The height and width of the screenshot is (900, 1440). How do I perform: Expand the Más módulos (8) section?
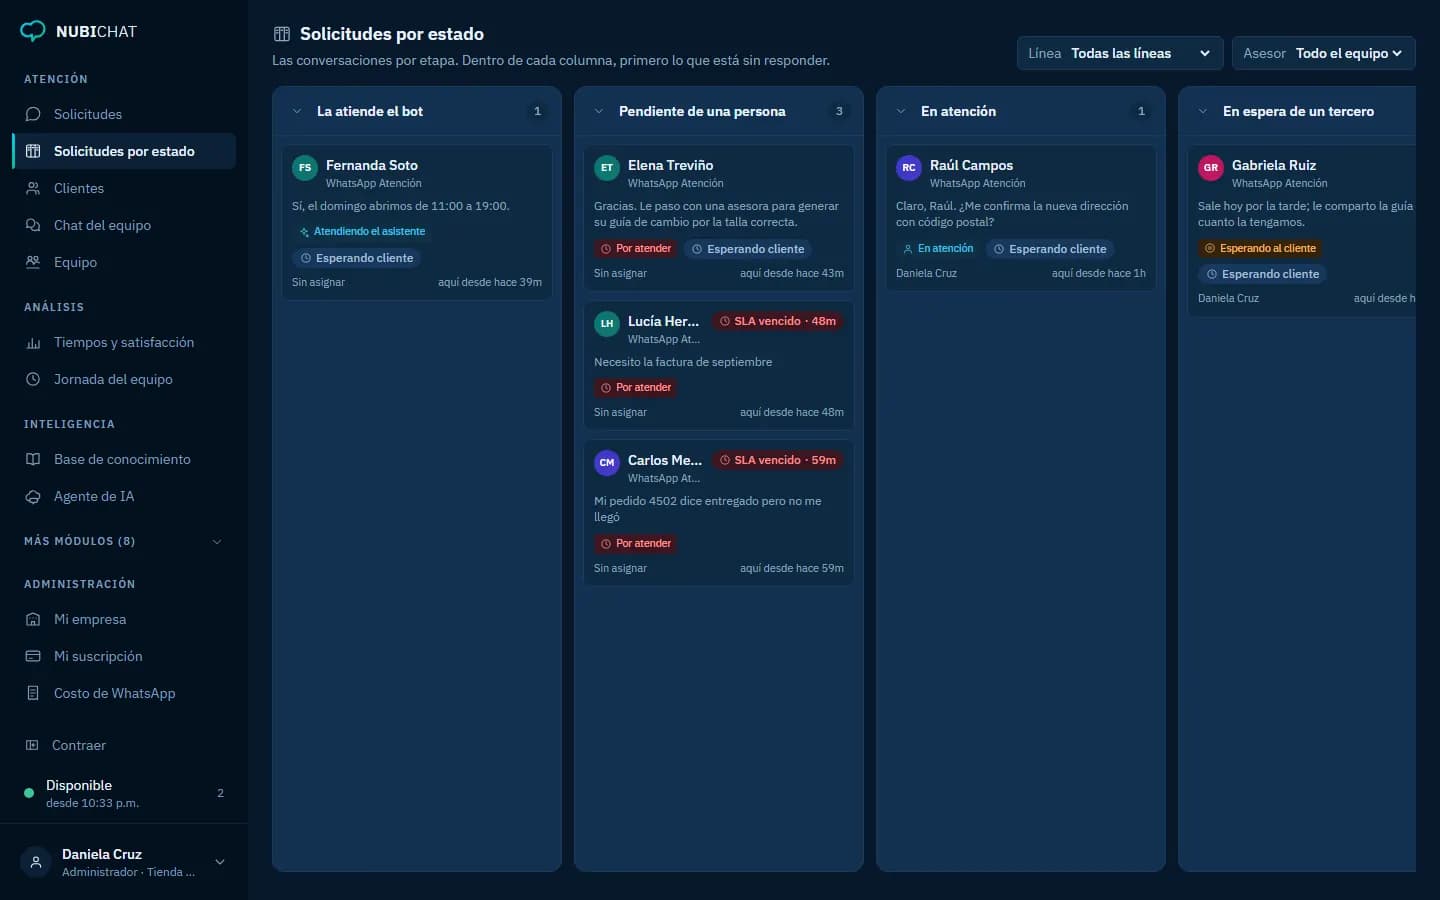(124, 541)
